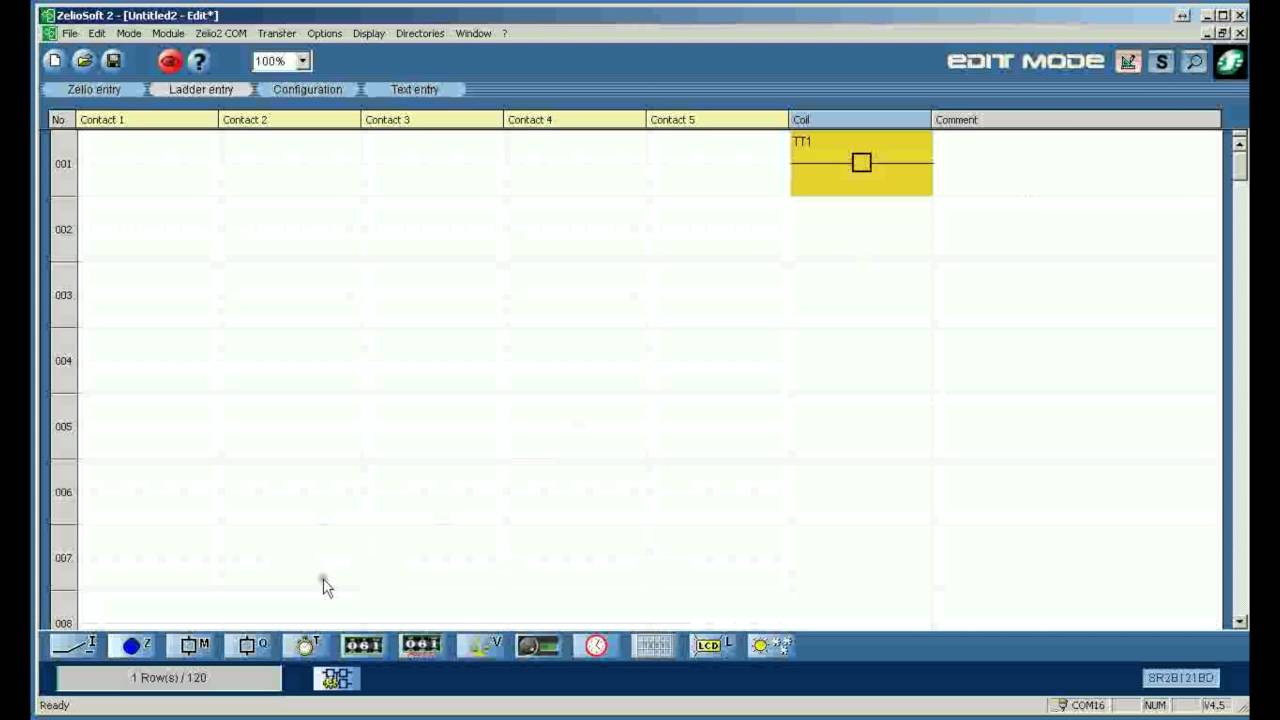Click the Contact 1 column header
Screen dimensions: 1280x720
(x=147, y=120)
